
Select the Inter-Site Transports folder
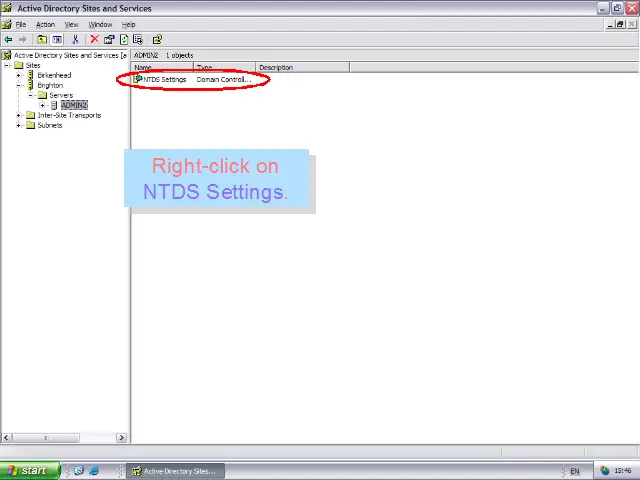tap(69, 115)
